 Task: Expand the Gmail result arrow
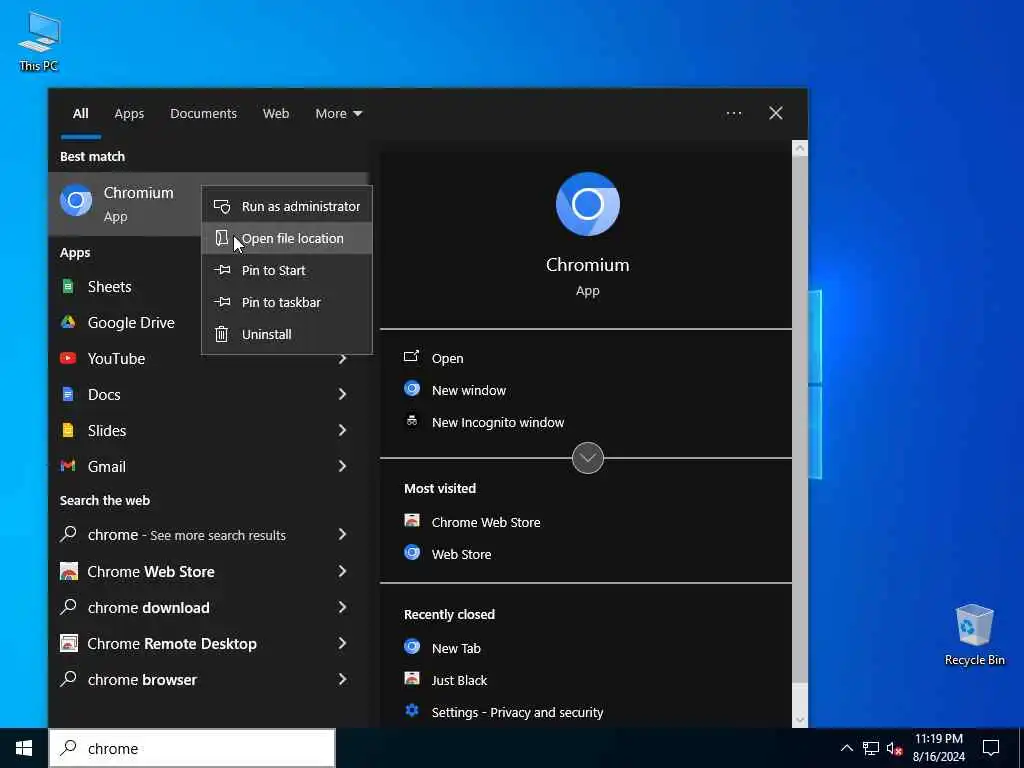click(342, 466)
